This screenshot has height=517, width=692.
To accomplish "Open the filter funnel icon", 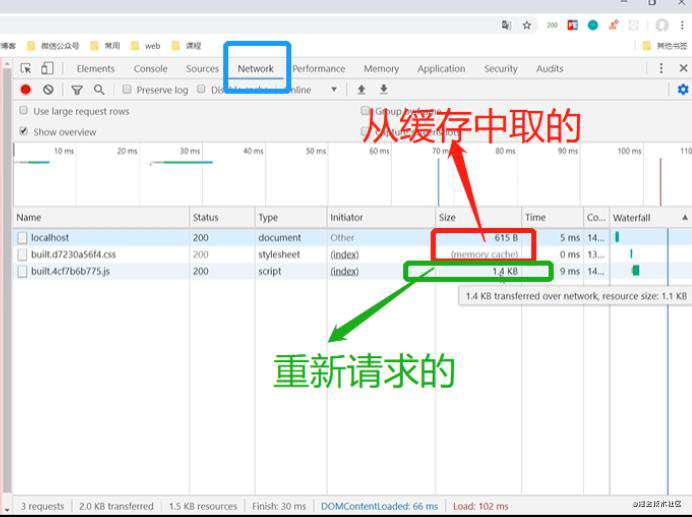I will pos(77,90).
